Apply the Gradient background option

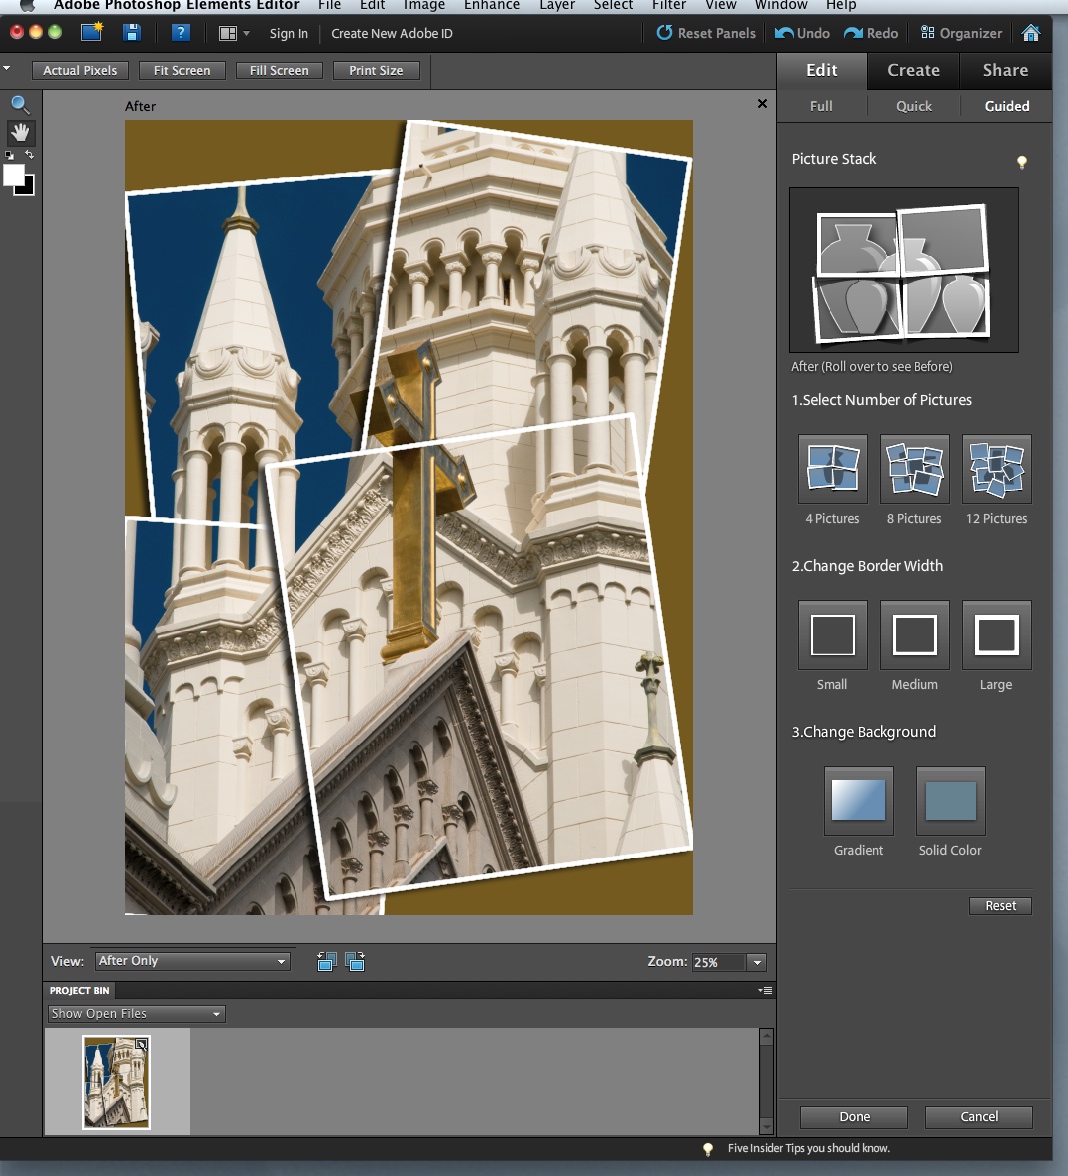(x=858, y=801)
